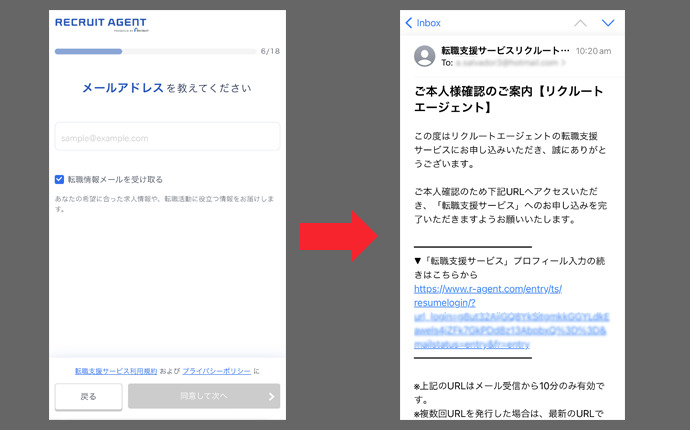Expand the To: recipient details
Viewport: 690px width, 430px height.
coord(503,63)
